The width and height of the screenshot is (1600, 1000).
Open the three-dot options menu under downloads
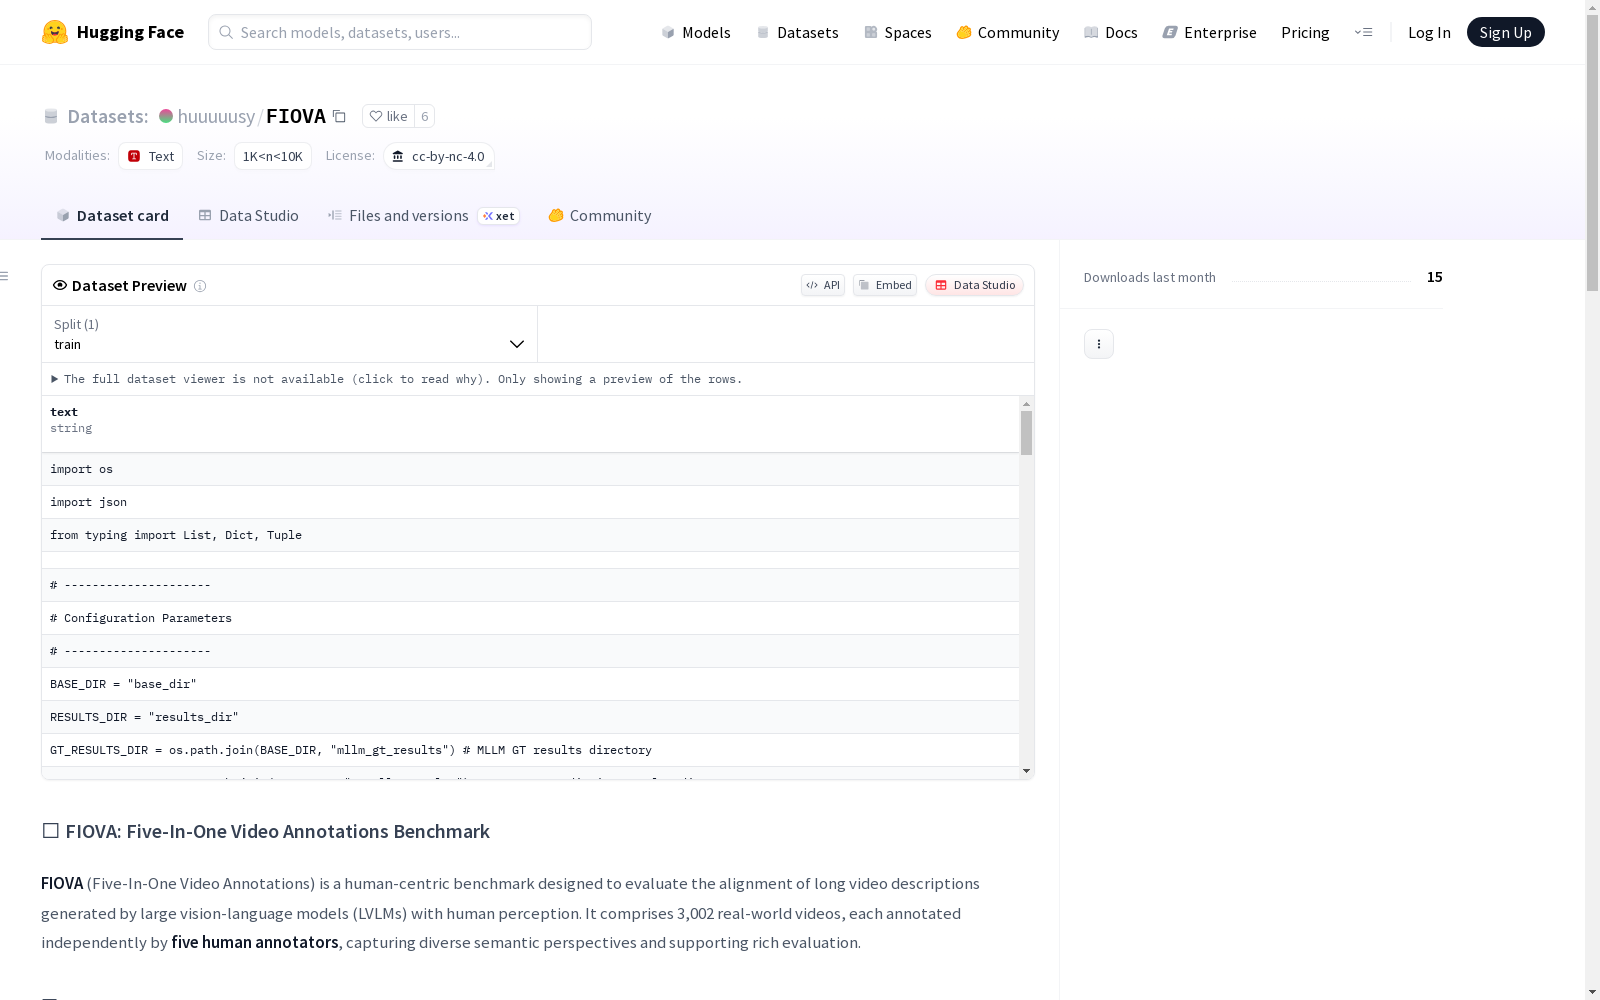click(x=1099, y=344)
